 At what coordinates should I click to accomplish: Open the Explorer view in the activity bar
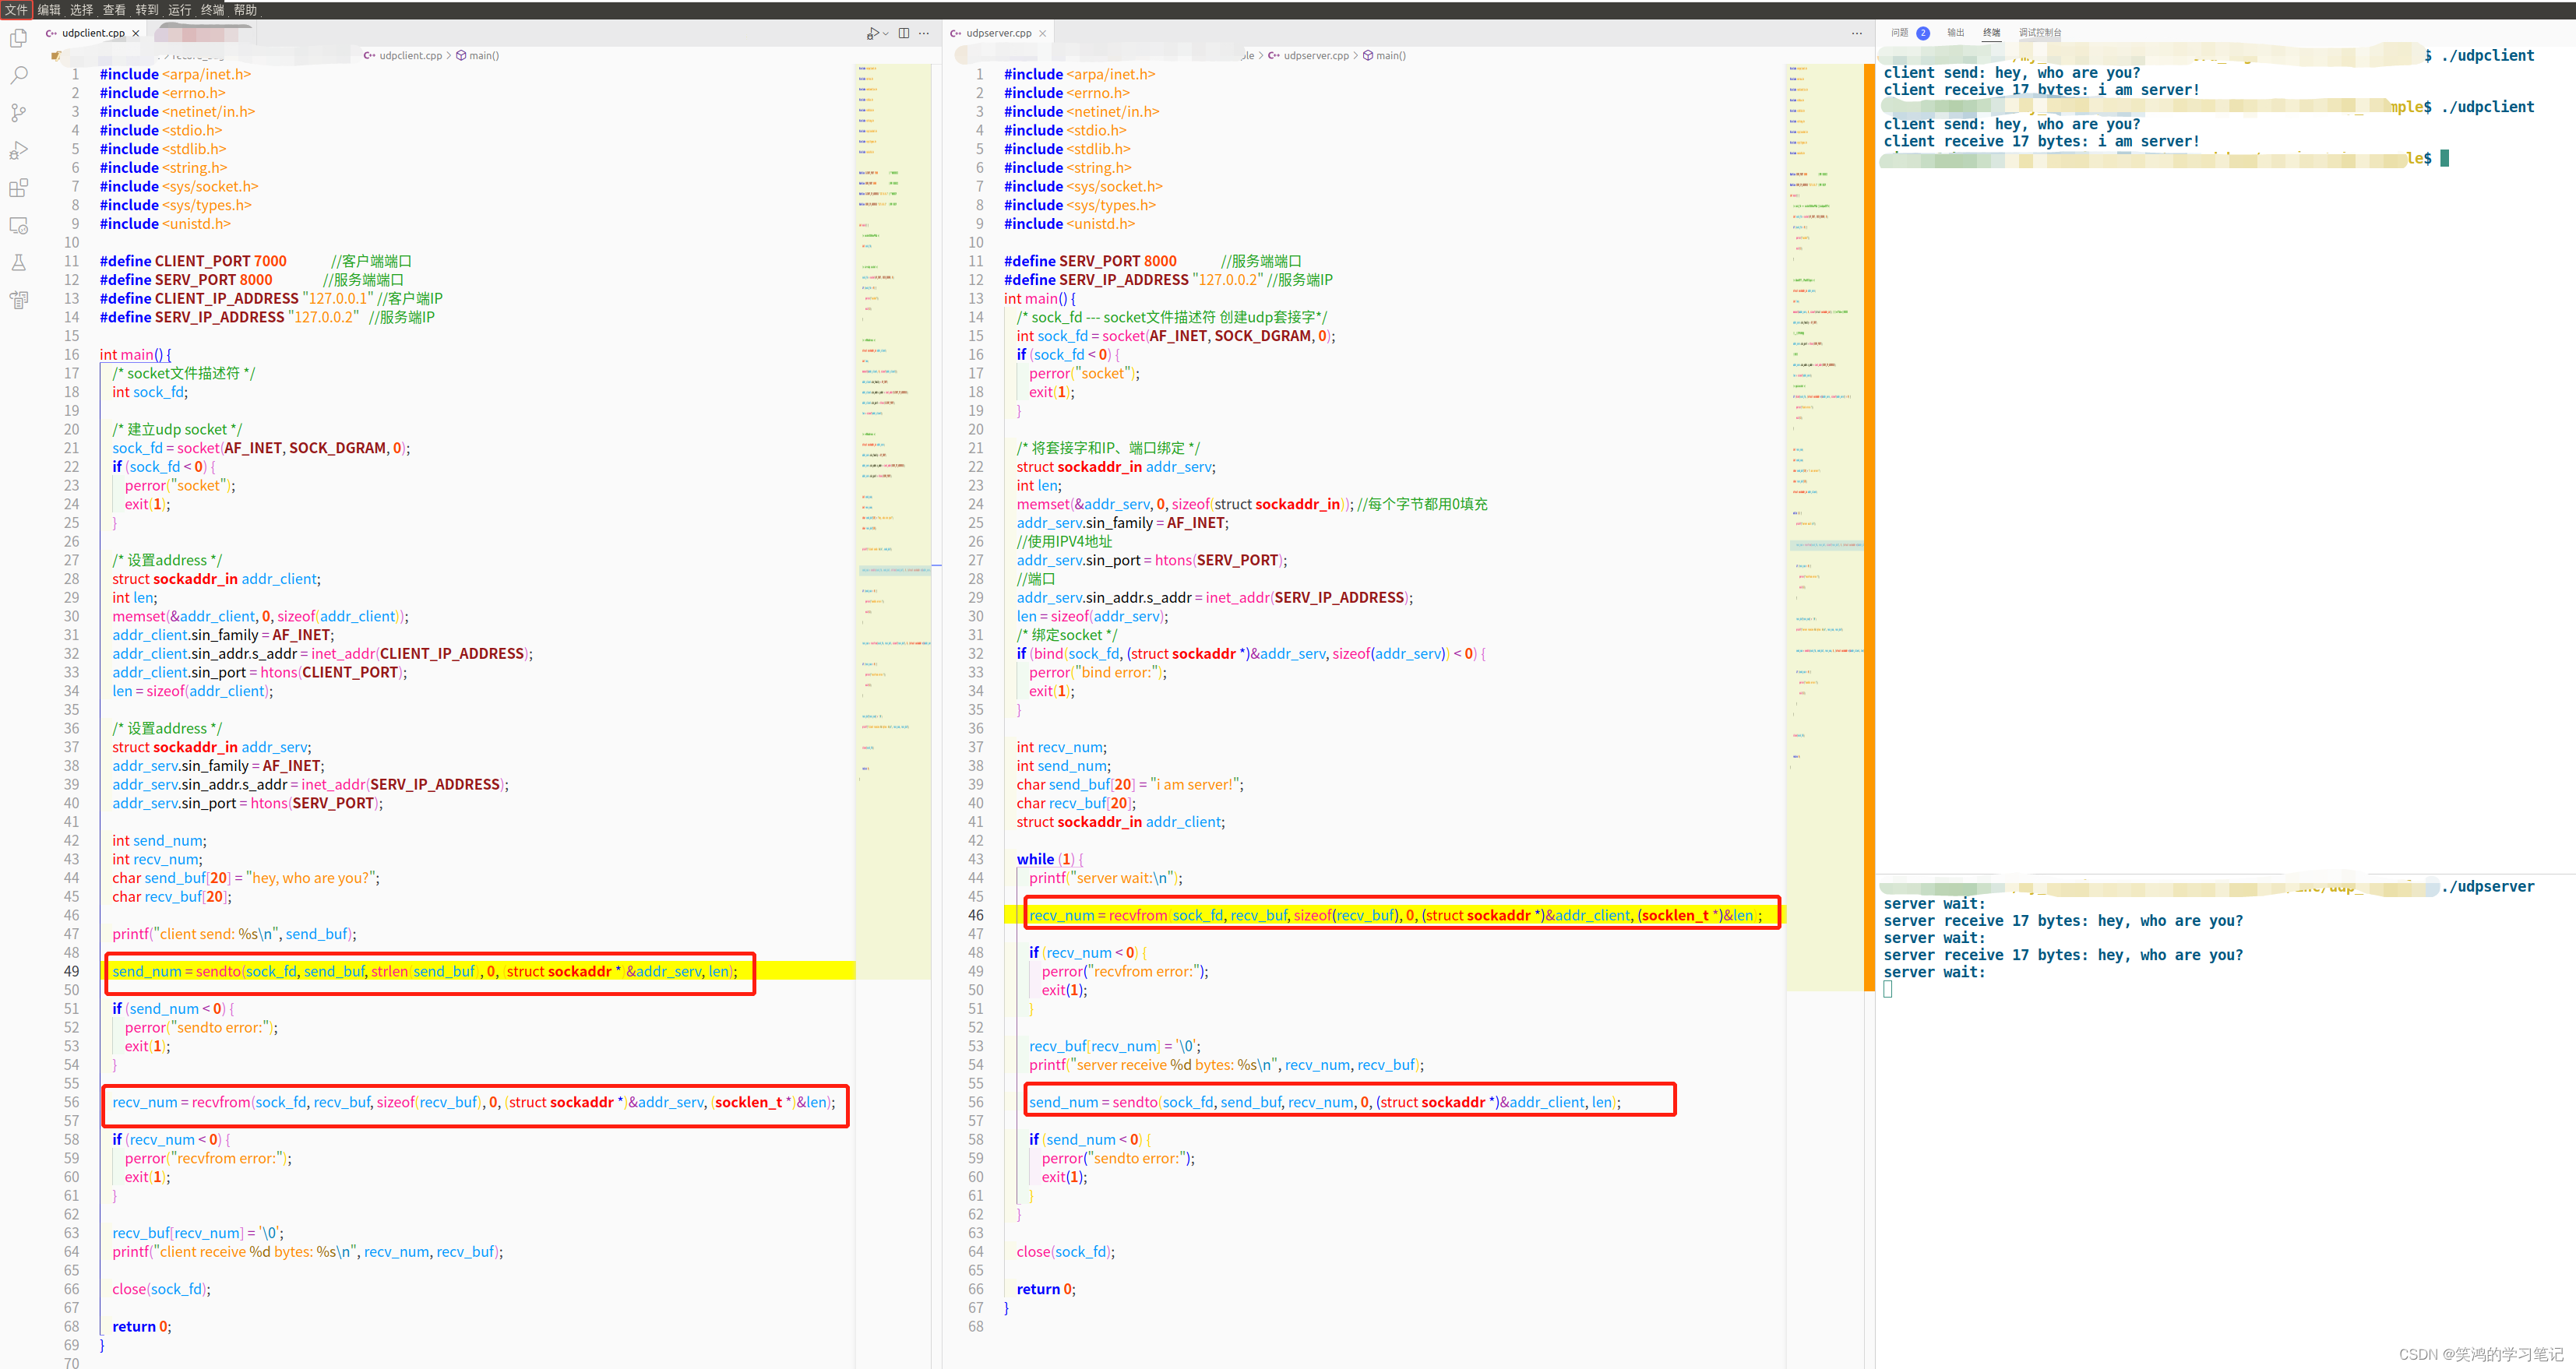18,38
